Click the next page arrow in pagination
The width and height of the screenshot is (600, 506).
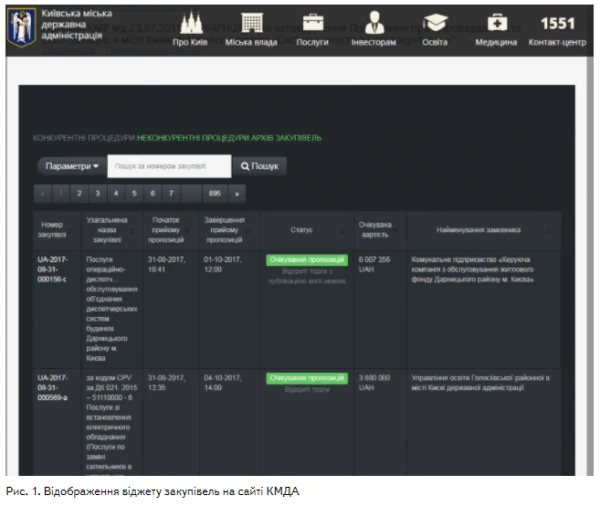237,193
